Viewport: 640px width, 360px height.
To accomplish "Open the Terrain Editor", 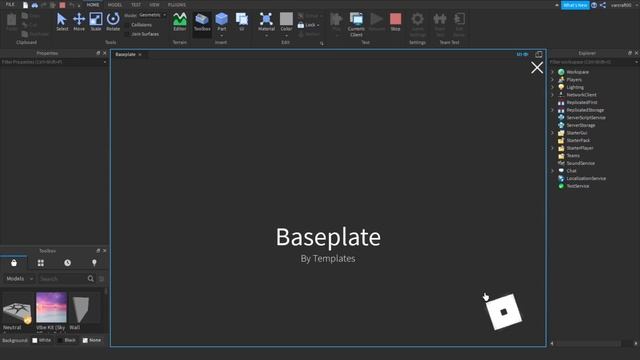I will pyautogui.click(x=180, y=22).
